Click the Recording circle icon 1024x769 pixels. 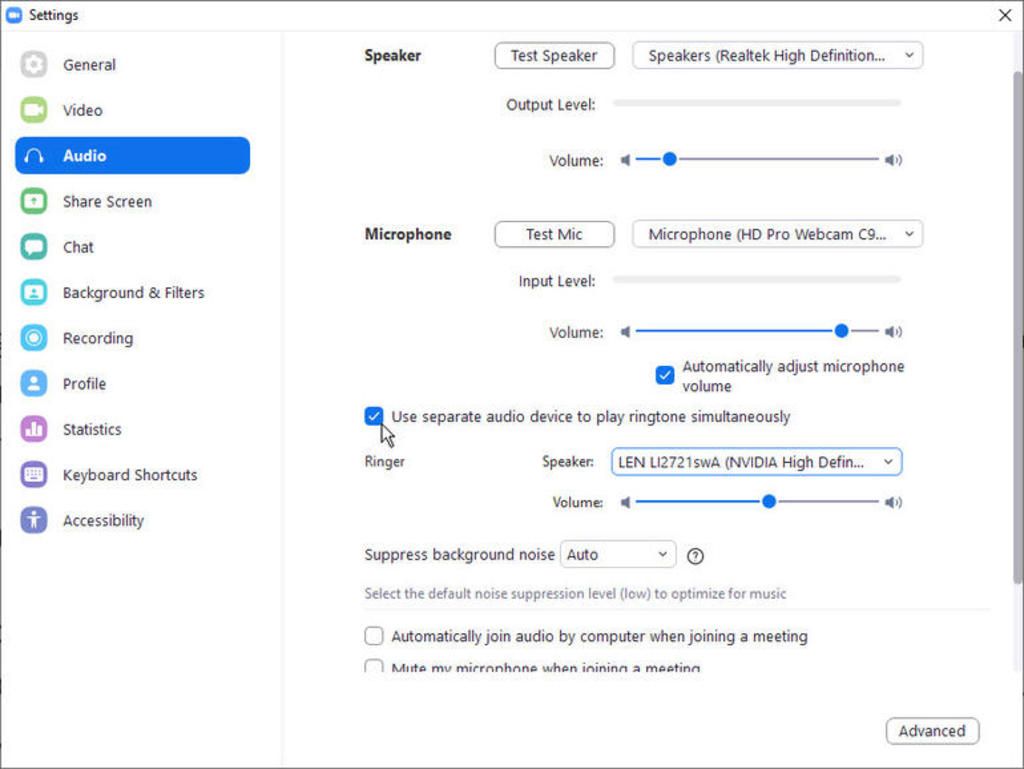pos(33,338)
